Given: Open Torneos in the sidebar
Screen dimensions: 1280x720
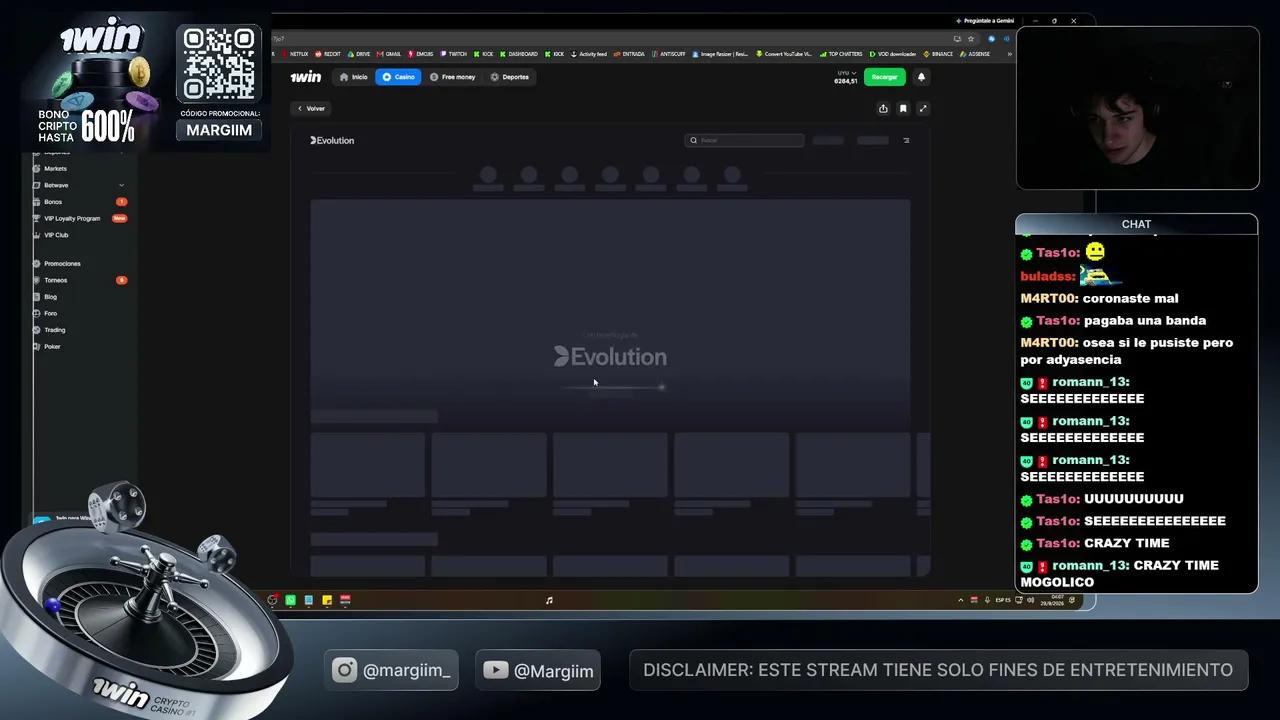Looking at the screenshot, I should [x=56, y=280].
